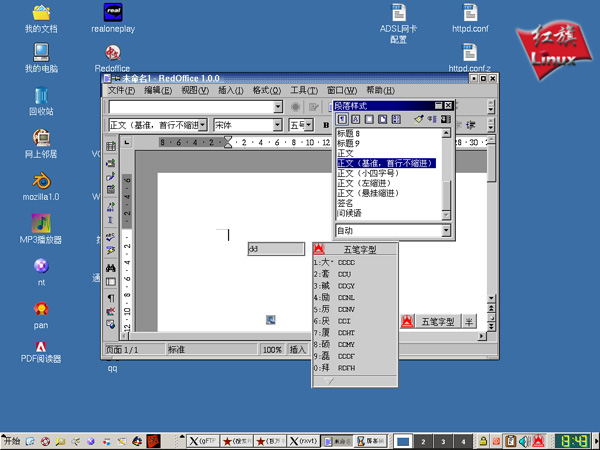Open 视图(V) menu
Screen dimensions: 600x450
(x=195, y=90)
